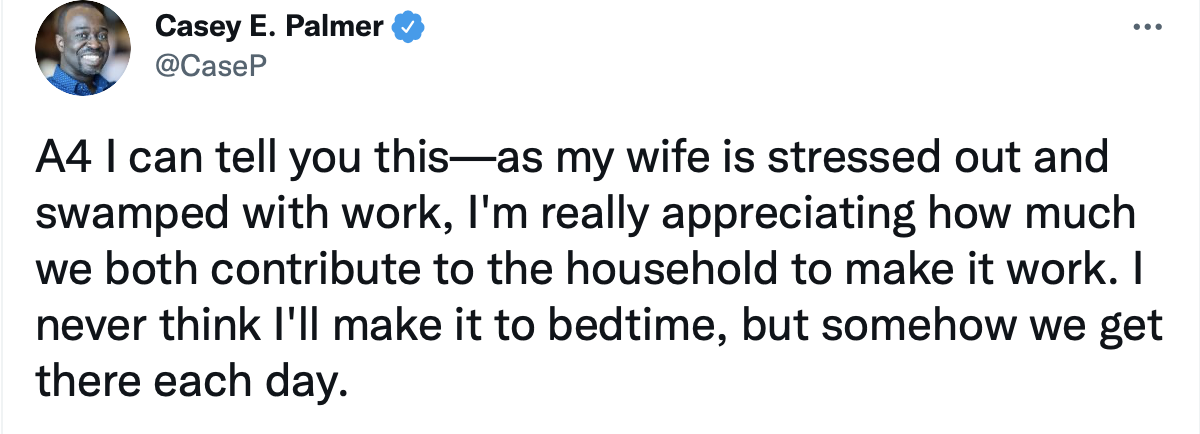Click the Casey E. Palmer display name
1200x434 pixels.
point(270,29)
